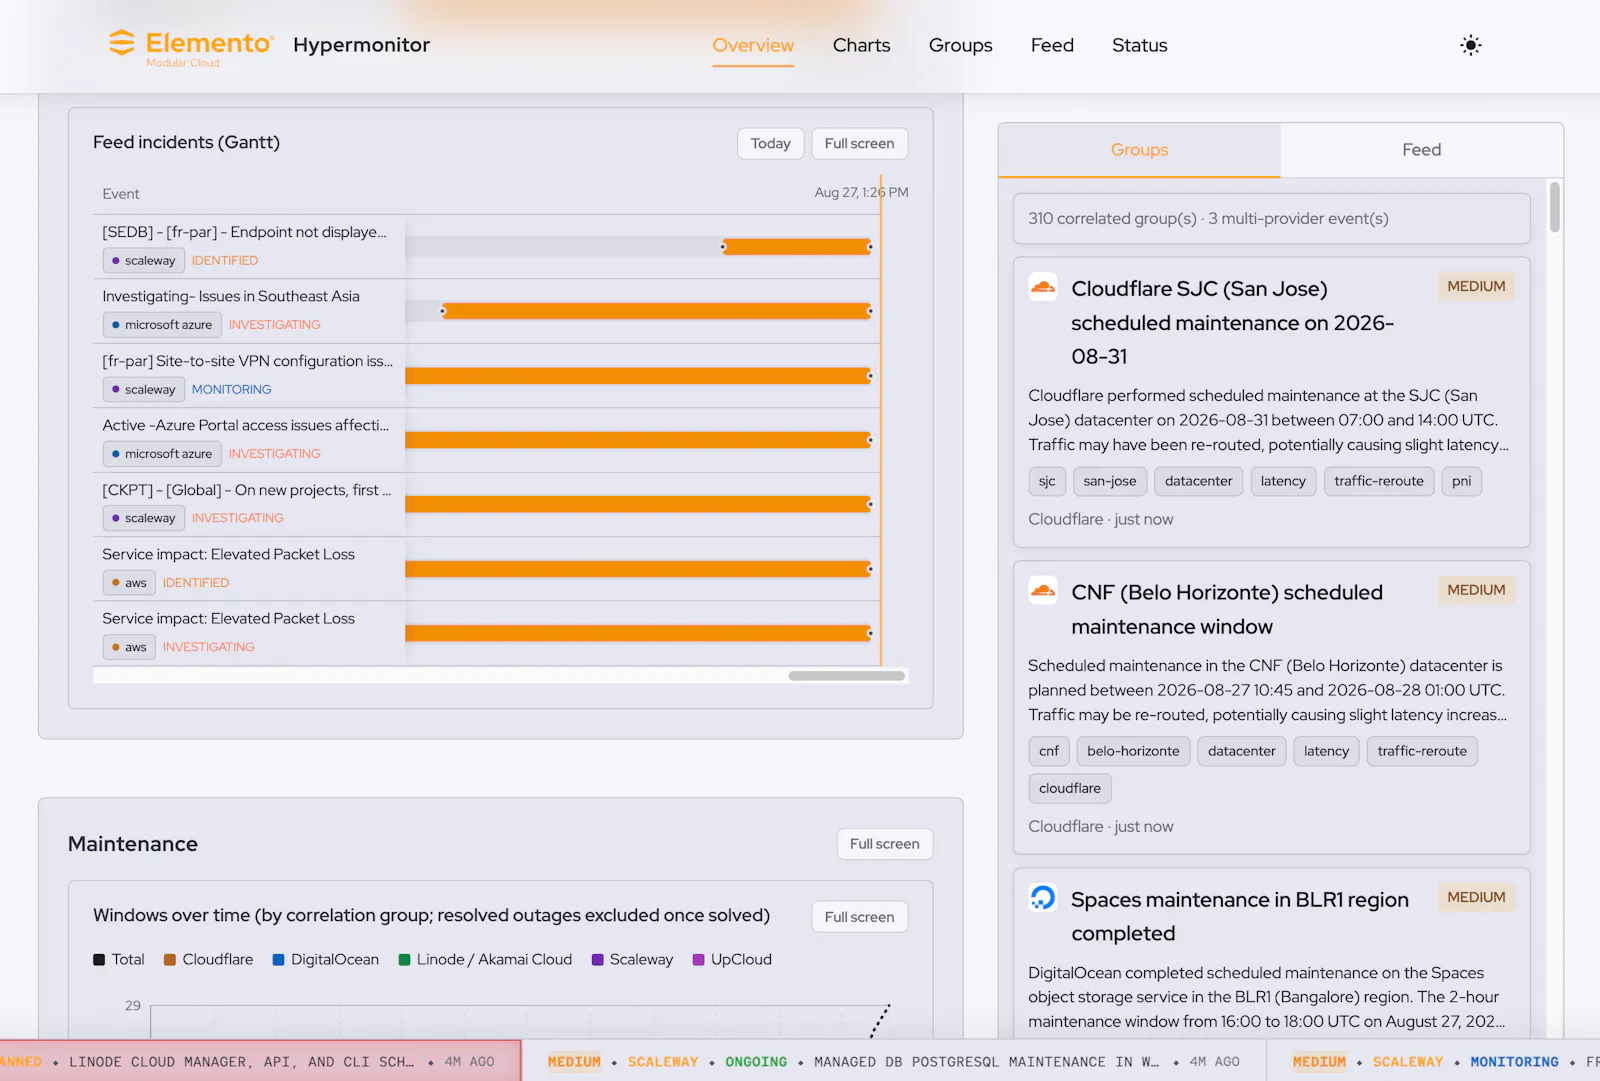This screenshot has width=1600, height=1081.
Task: Click the Today button in Gantt panel
Action: [770, 144]
